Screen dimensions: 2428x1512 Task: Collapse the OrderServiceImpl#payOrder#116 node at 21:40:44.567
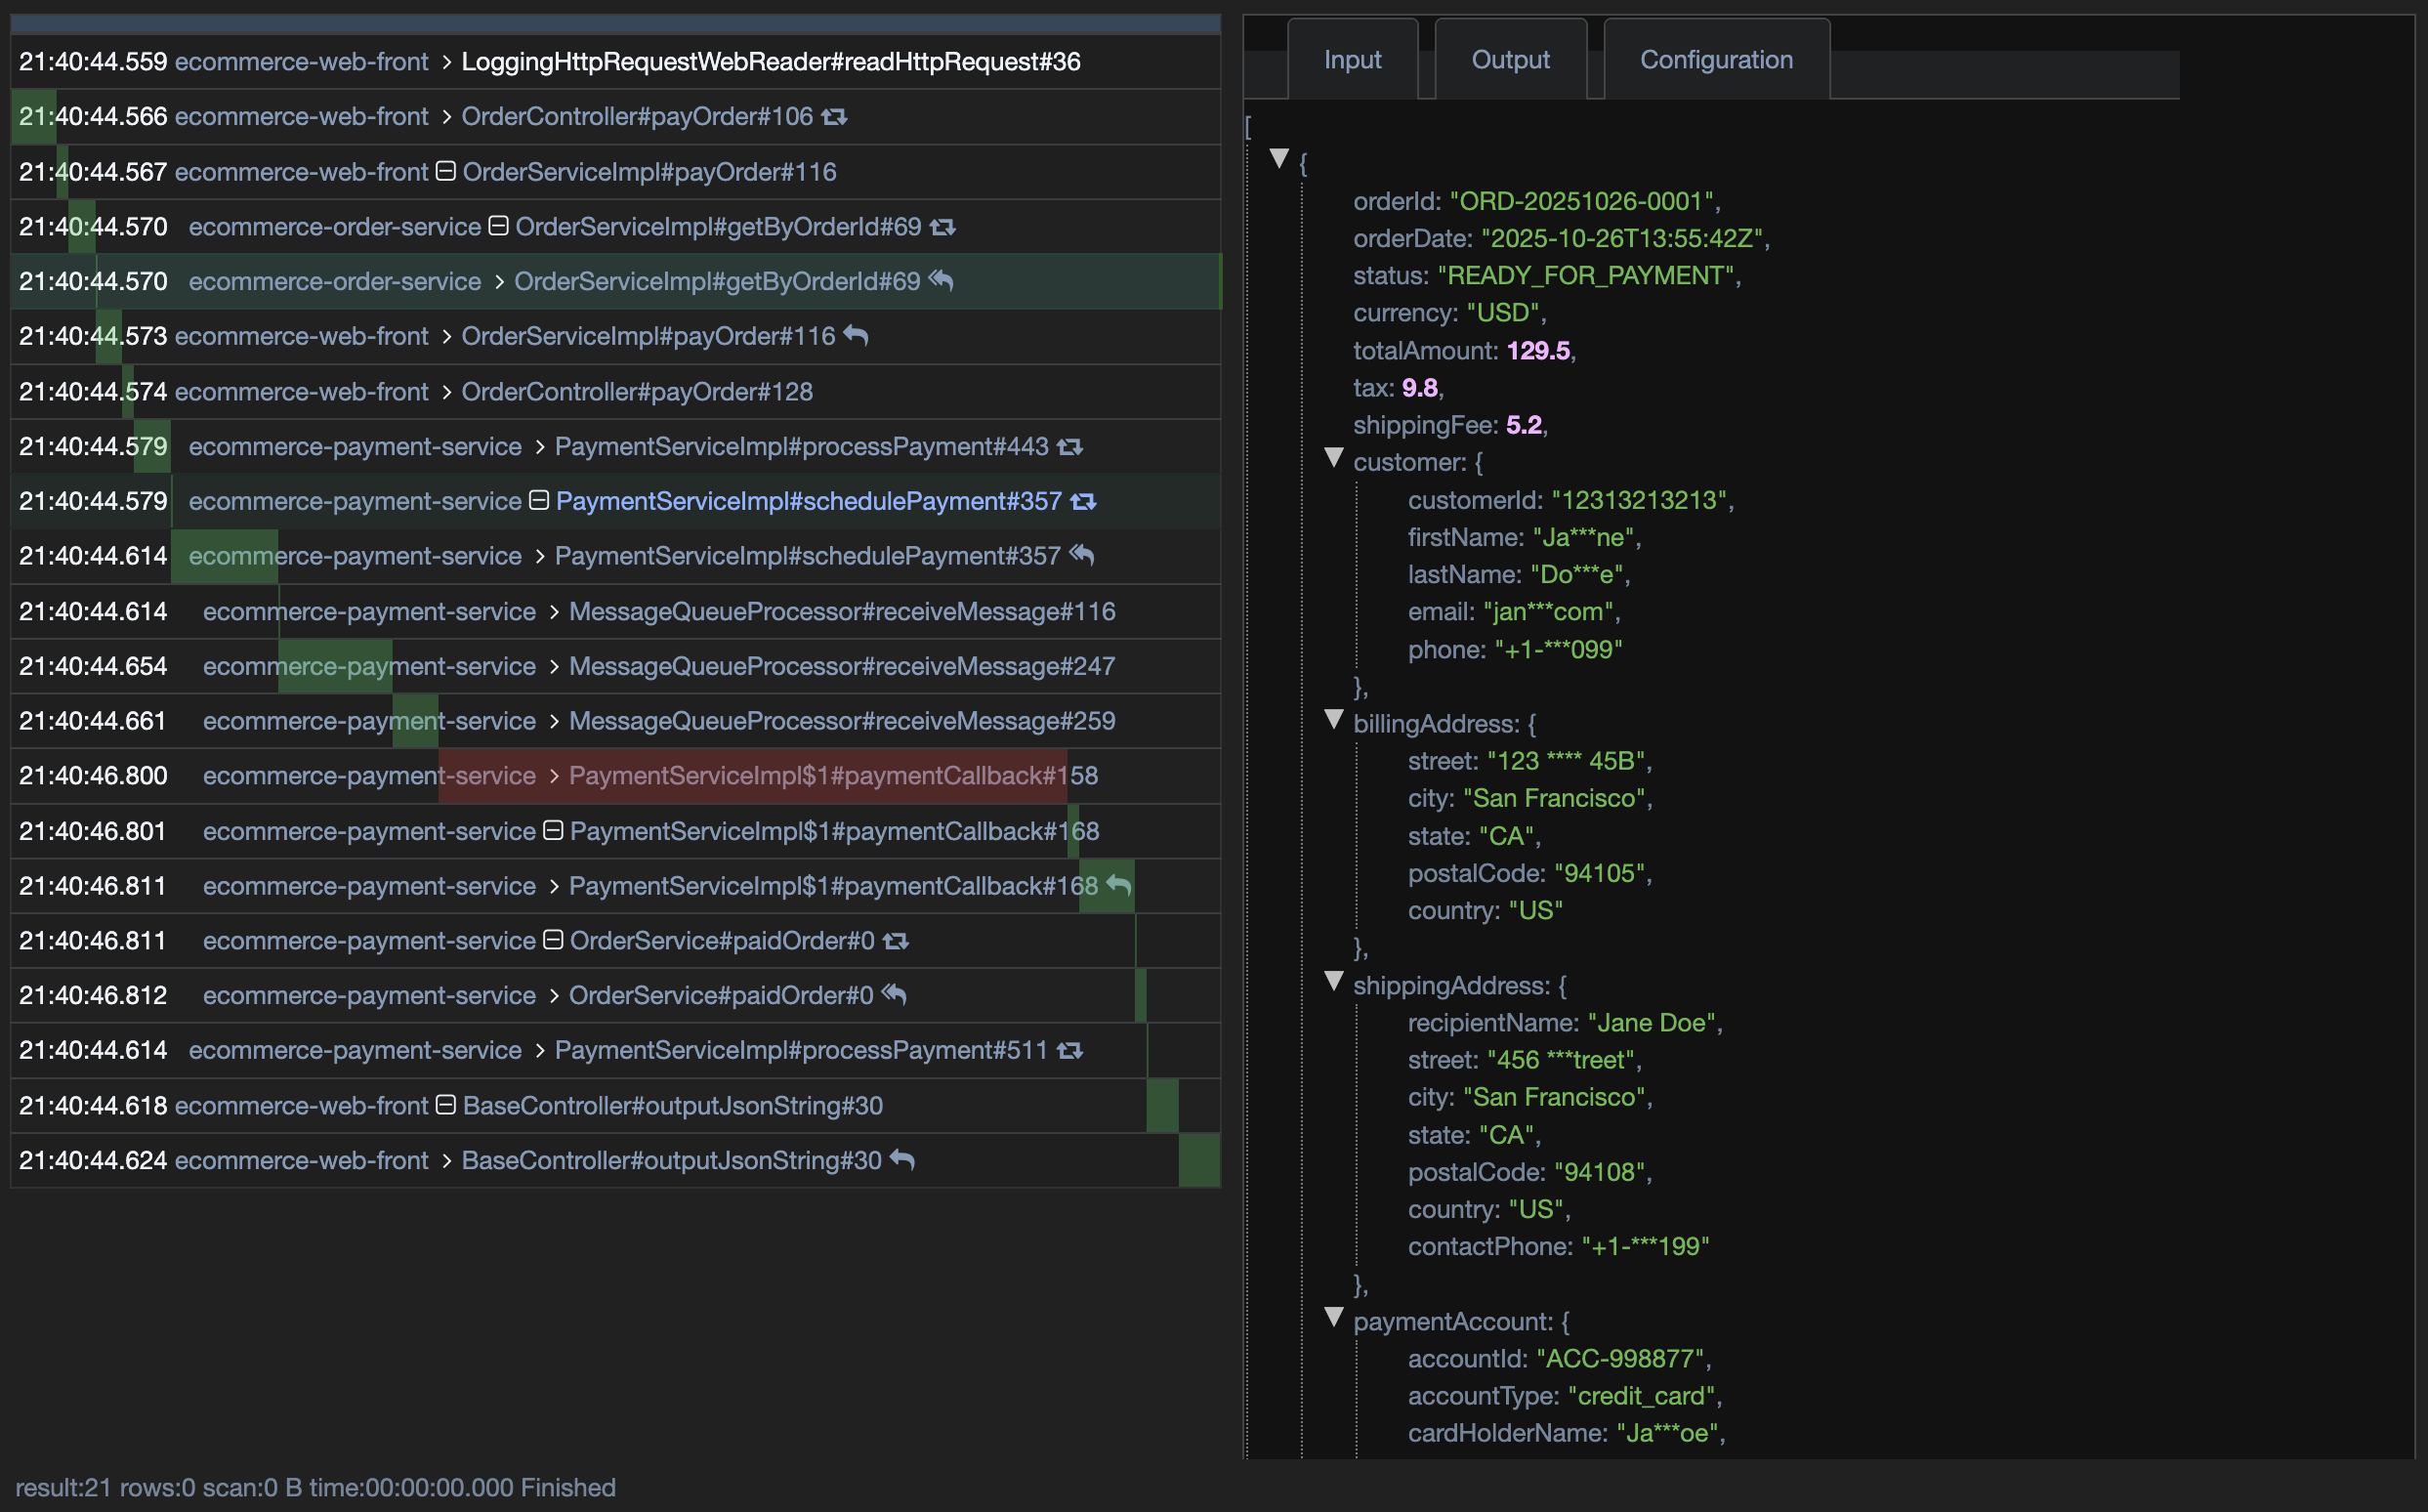446,171
